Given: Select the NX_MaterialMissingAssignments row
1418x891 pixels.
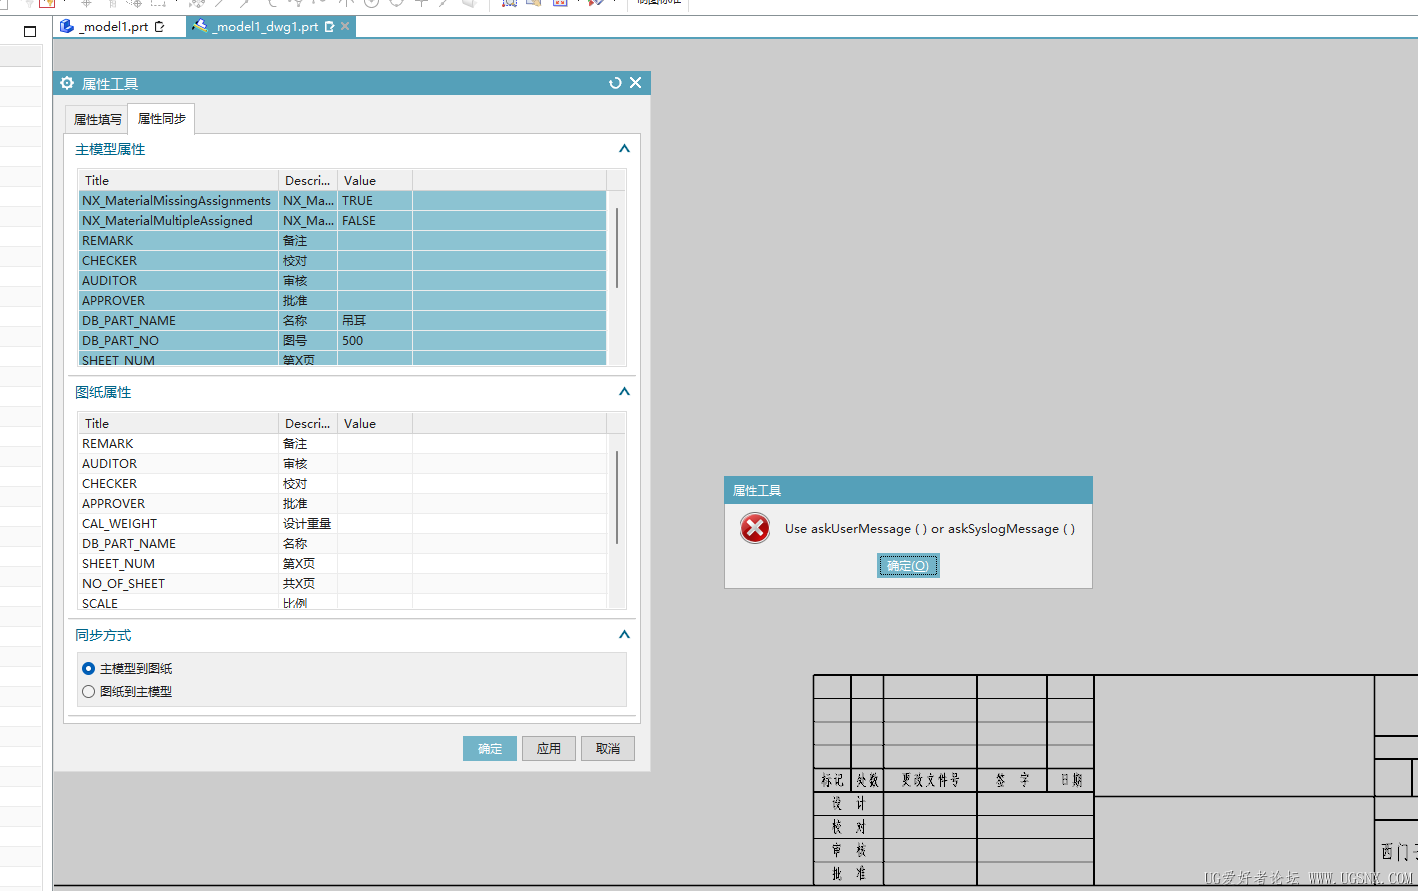Looking at the screenshot, I should (342, 200).
